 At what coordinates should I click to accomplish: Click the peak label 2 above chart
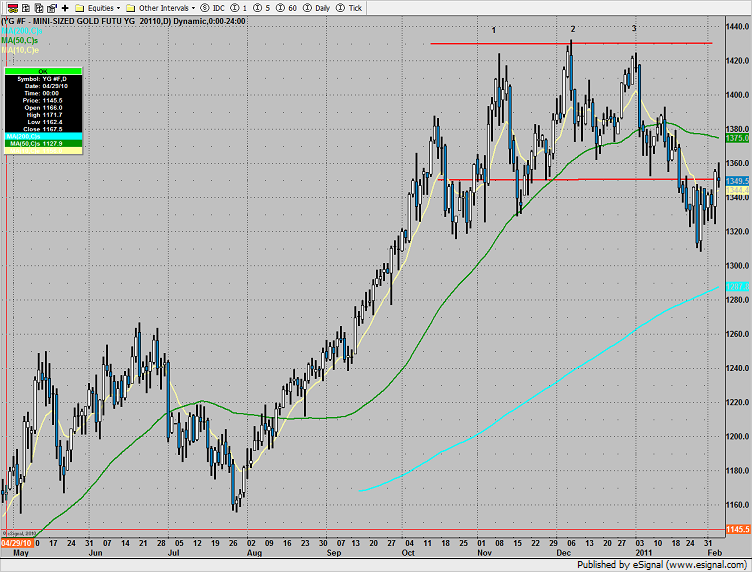click(573, 29)
